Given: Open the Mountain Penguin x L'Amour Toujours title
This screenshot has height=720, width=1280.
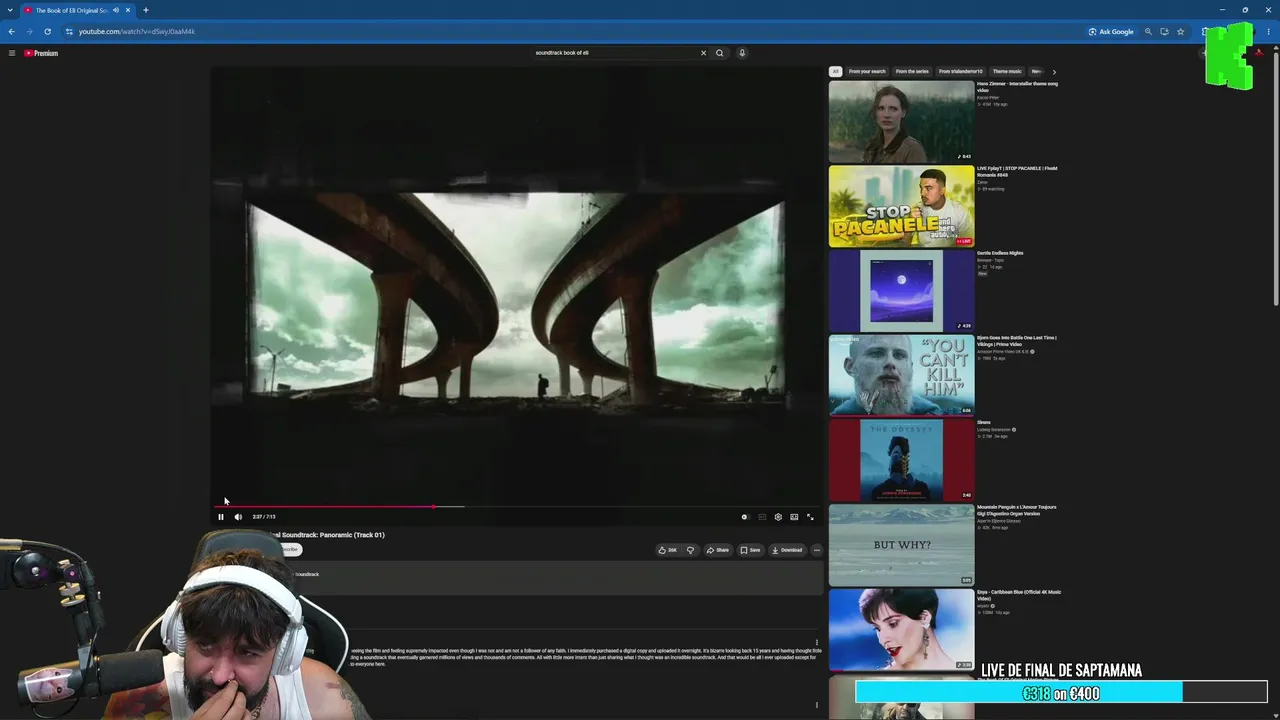Looking at the screenshot, I should click(x=1017, y=510).
